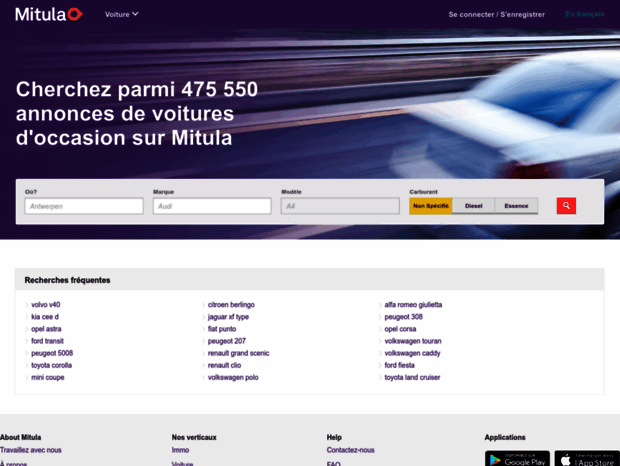
Task: Open toyota corolla search
Action: pos(51,365)
